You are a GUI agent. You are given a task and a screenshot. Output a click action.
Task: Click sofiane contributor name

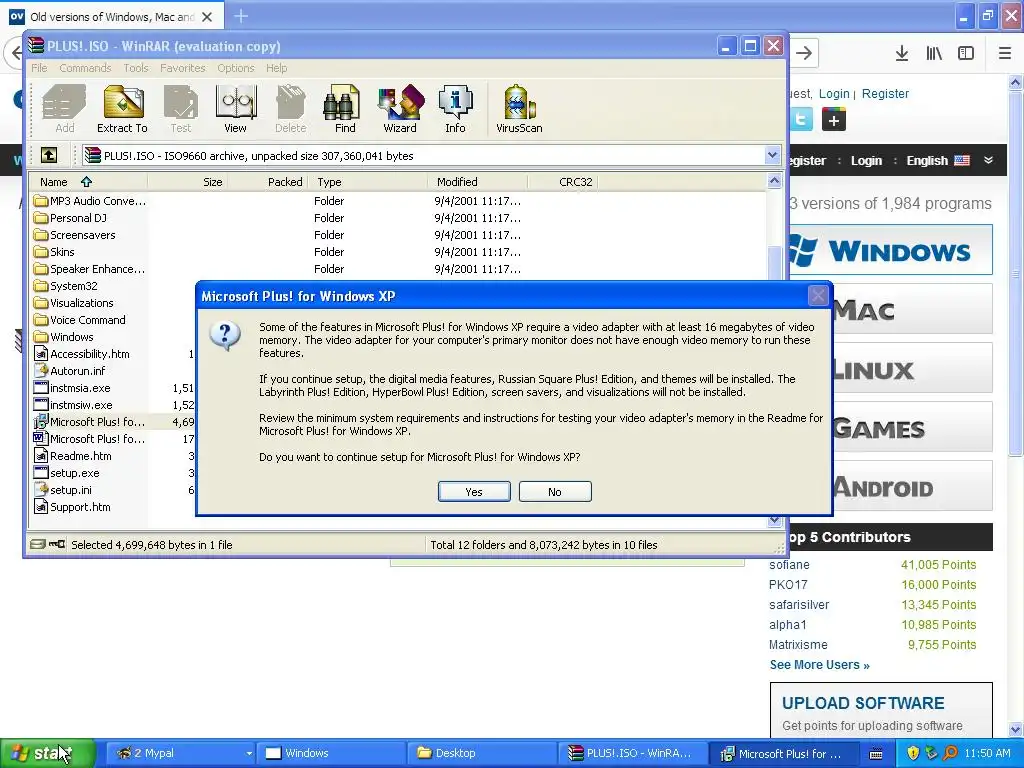(x=789, y=565)
